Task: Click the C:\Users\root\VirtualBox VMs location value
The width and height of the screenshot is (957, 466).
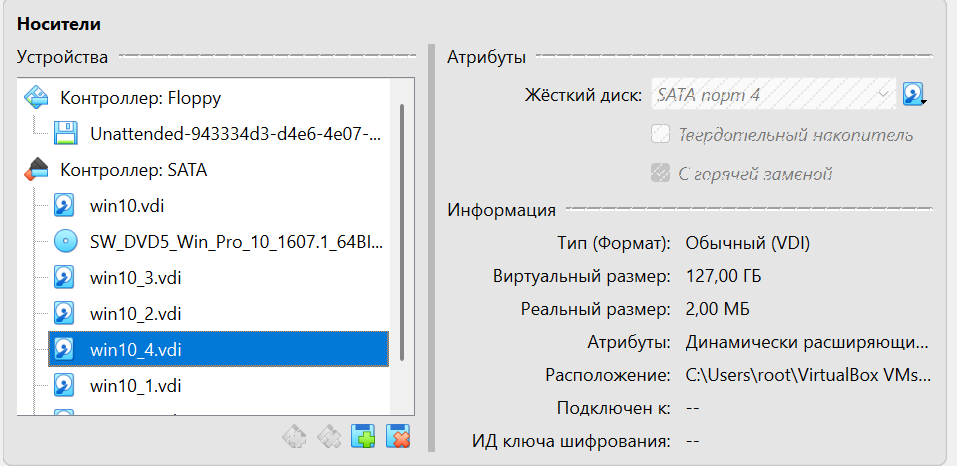Action: 809,375
